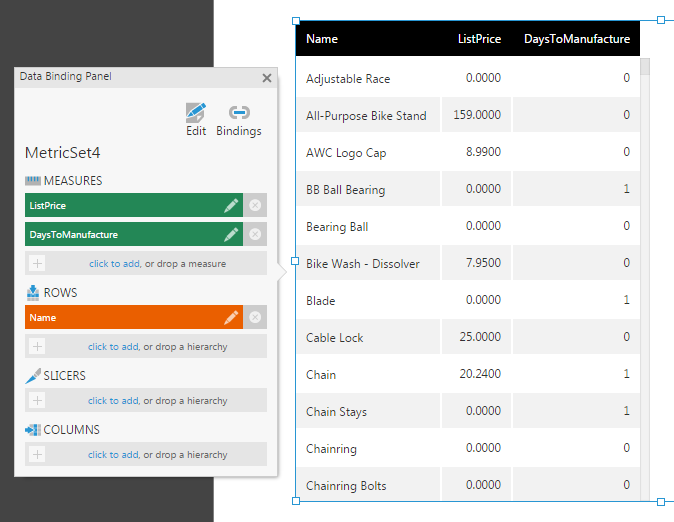Click the ROWS section icon
This screenshot has width=674, height=522.
pyautogui.click(x=33, y=292)
